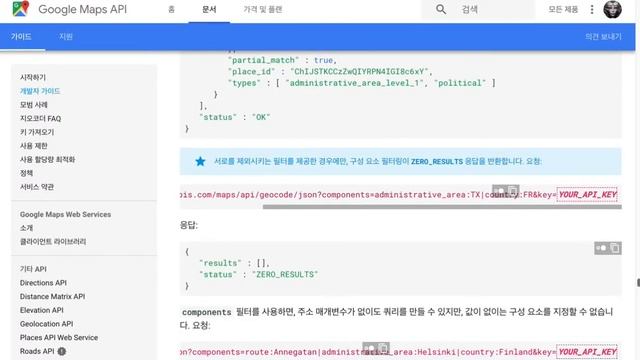640x360 pixels.
Task: Open 키 가져오기 in the sidebar
Action: pyautogui.click(x=37, y=132)
